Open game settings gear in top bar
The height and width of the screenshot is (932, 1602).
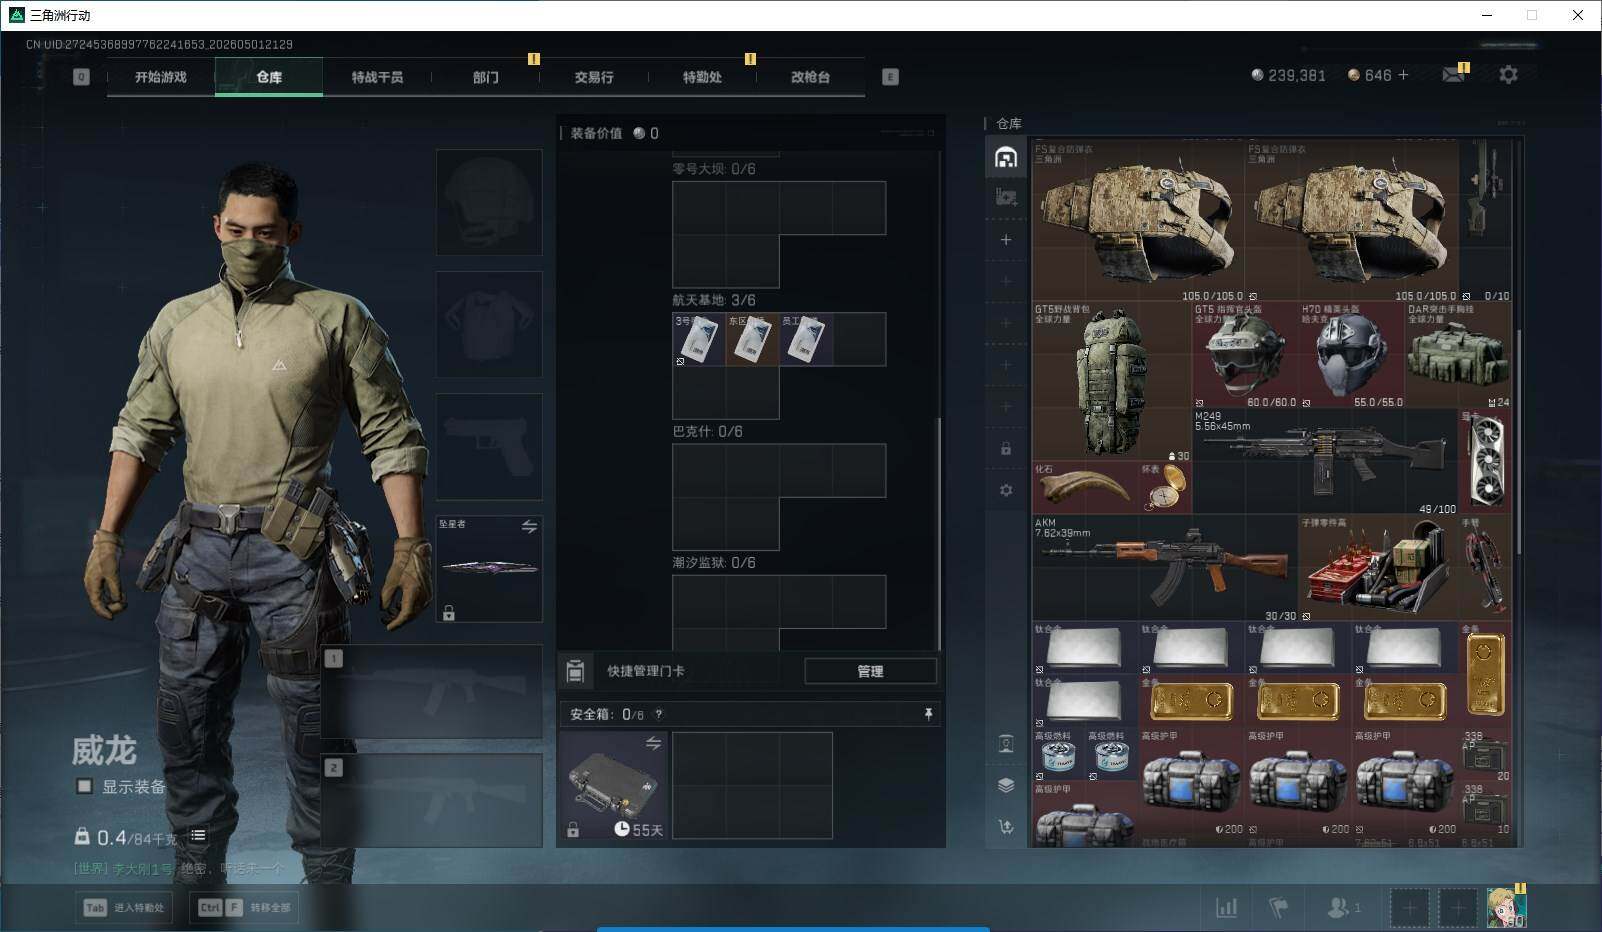point(1508,75)
